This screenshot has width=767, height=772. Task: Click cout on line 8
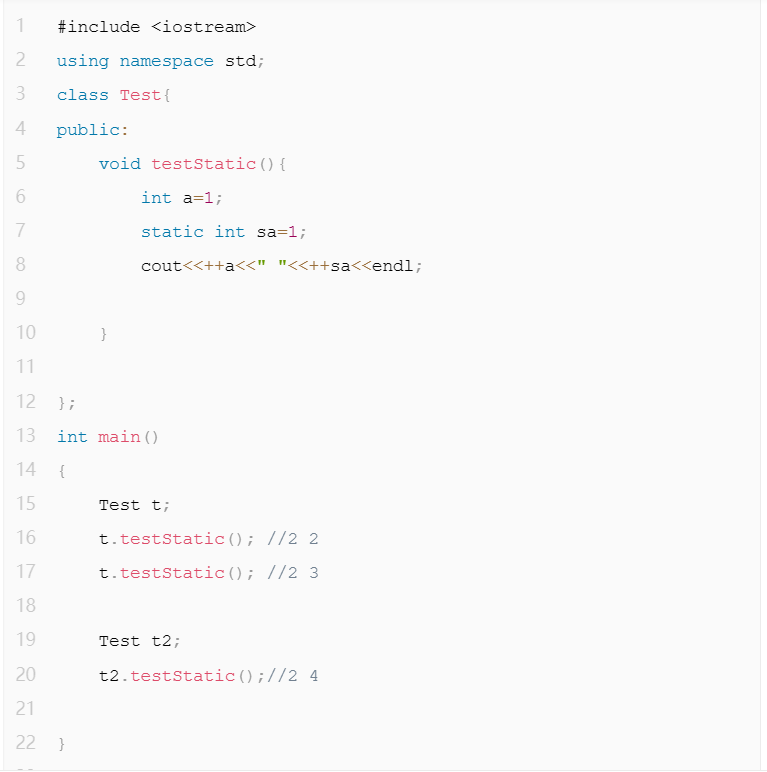click(161, 267)
